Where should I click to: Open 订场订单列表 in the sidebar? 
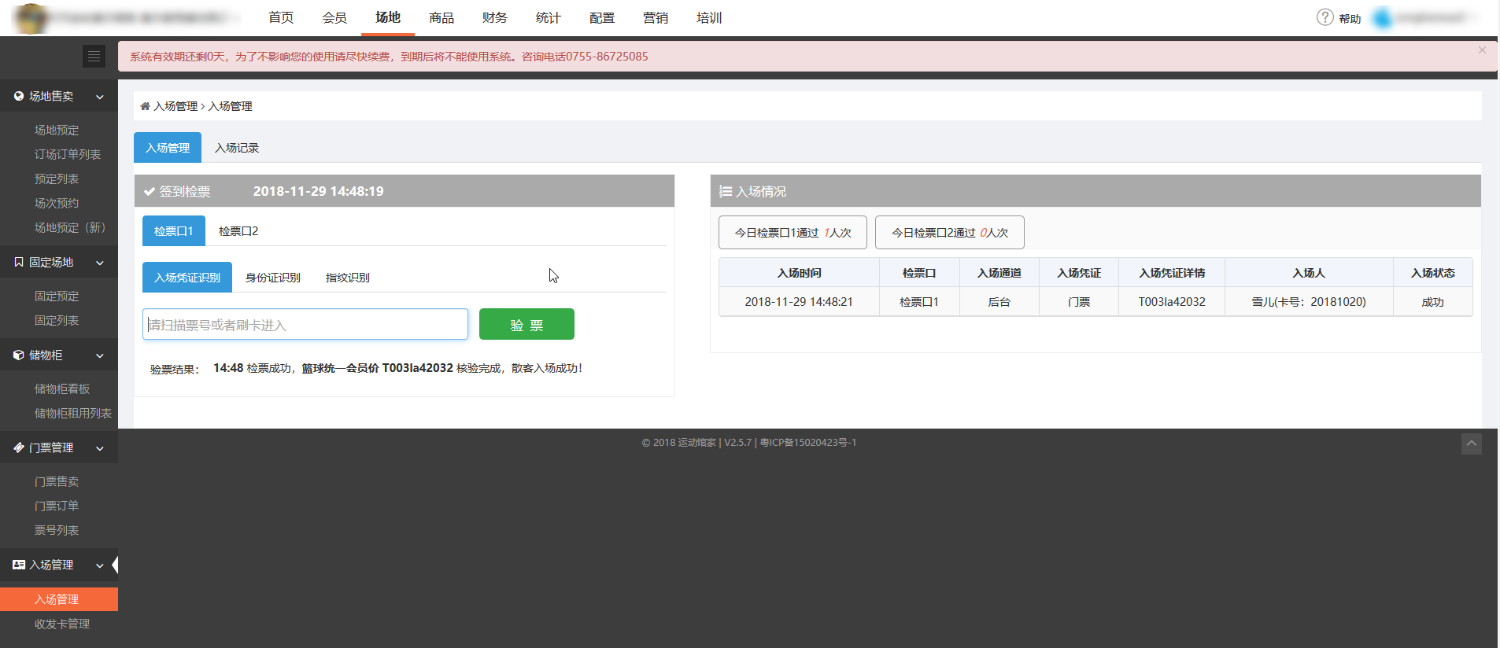click(68, 155)
